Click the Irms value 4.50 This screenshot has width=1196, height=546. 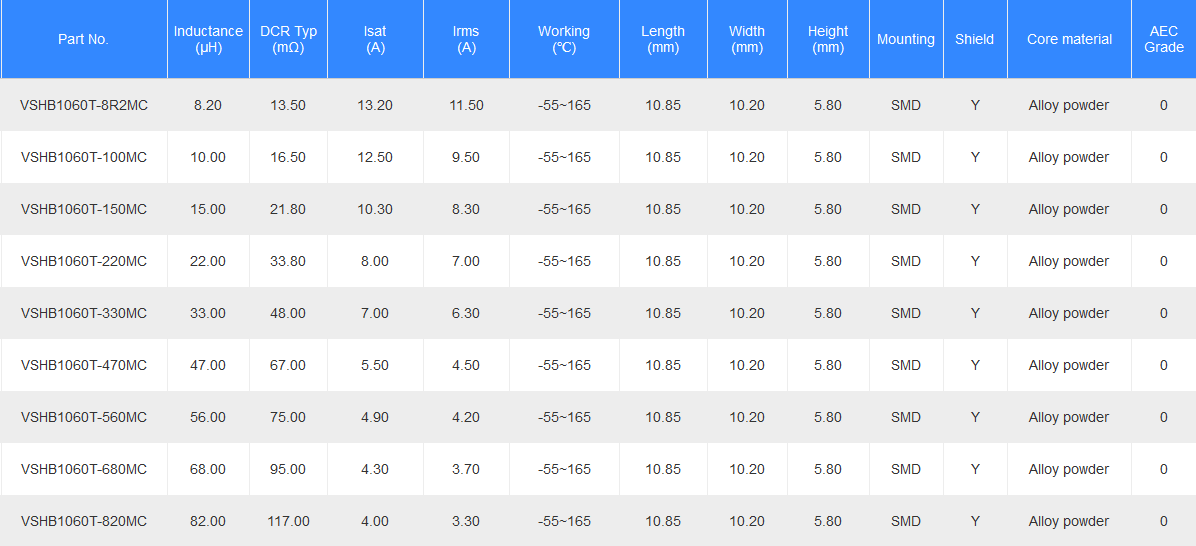coord(466,365)
